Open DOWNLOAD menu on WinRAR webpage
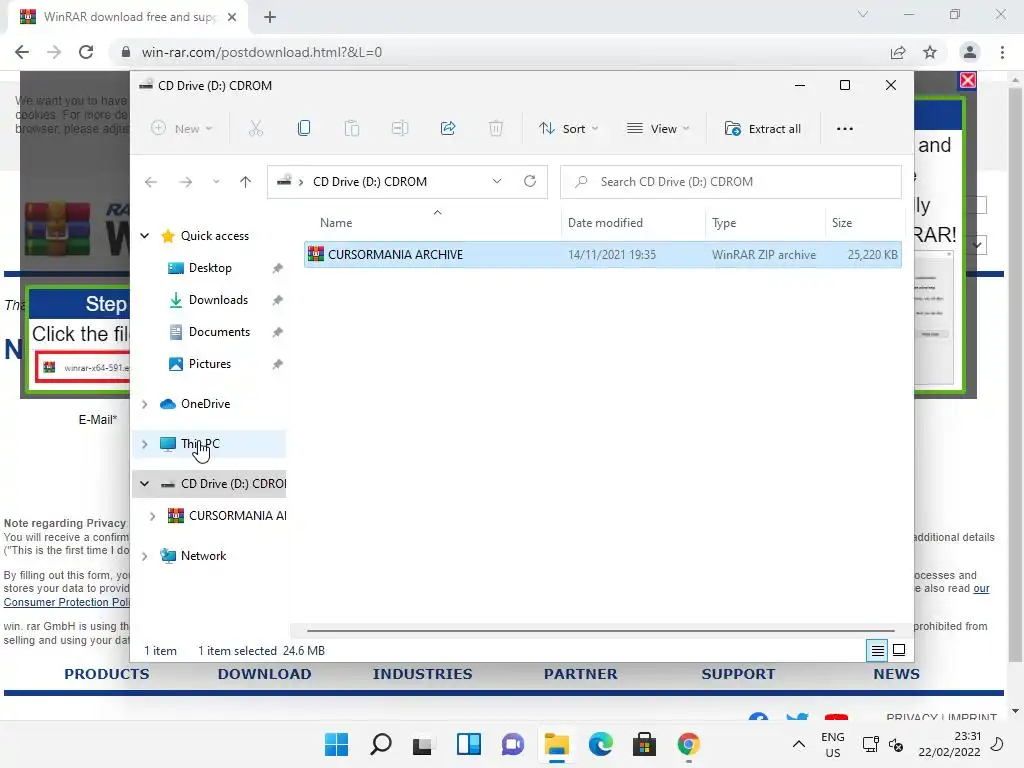This screenshot has height=768, width=1024. pyautogui.click(x=264, y=674)
